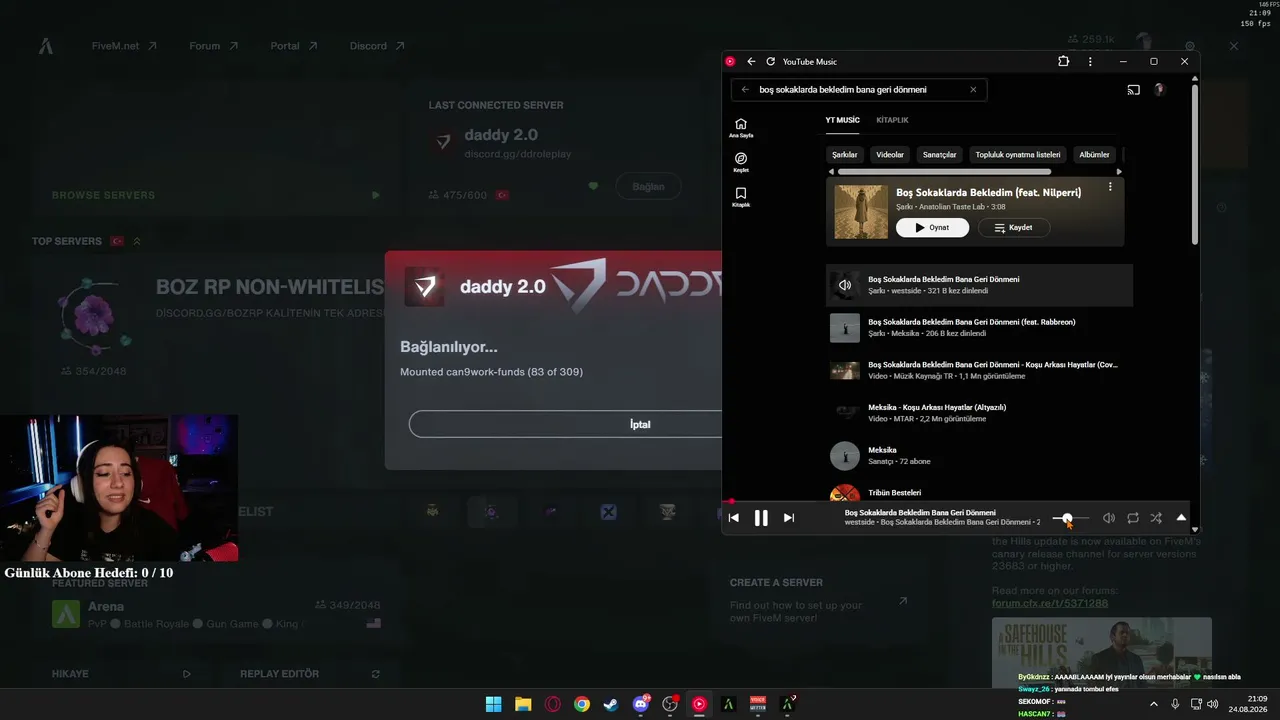Open YouTube Music from the taskbar

pos(699,704)
